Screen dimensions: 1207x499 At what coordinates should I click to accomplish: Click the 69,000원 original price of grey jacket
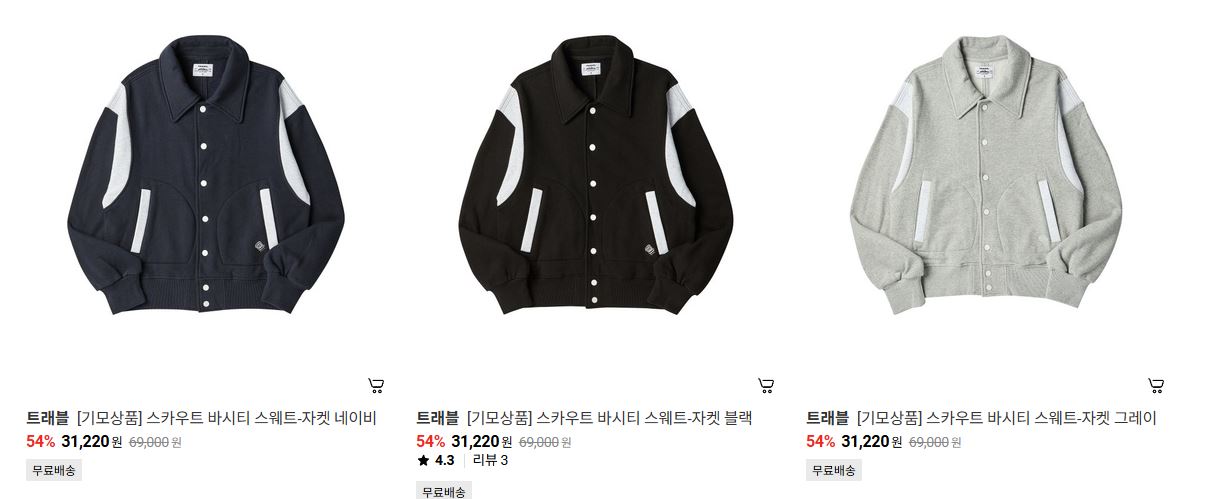click(x=936, y=442)
